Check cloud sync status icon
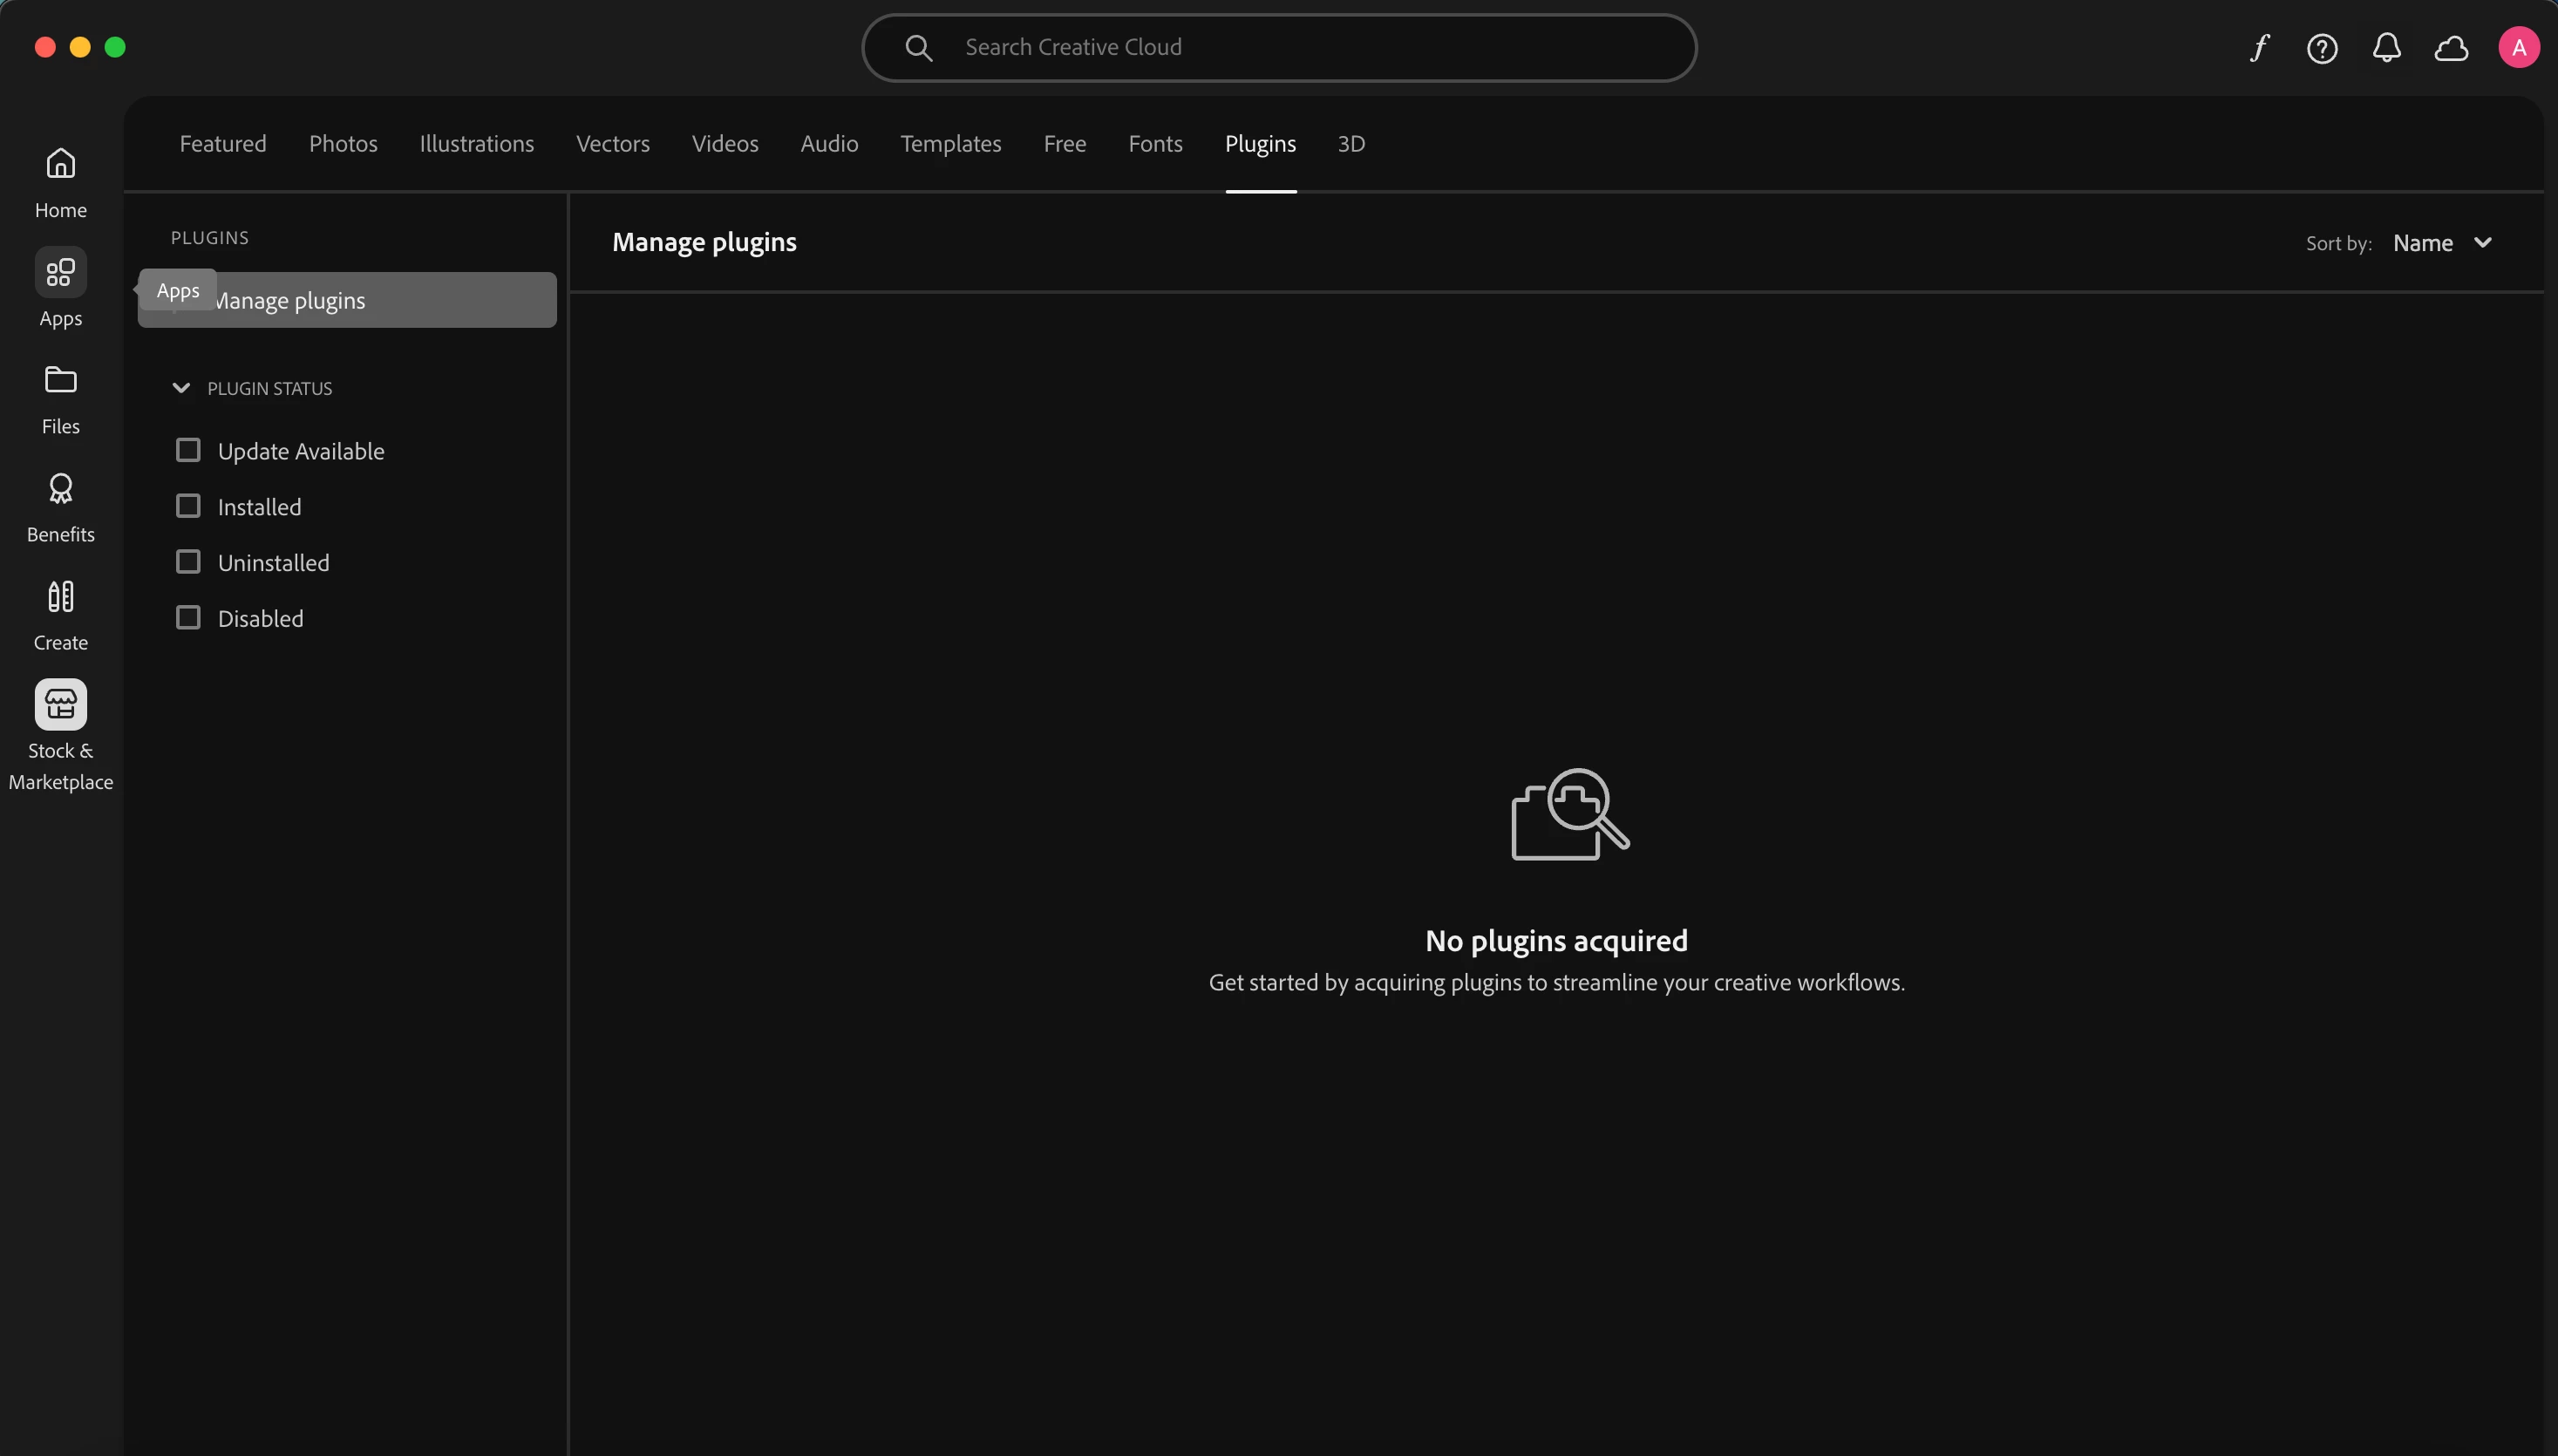Viewport: 2558px width, 1456px height. click(x=2451, y=48)
